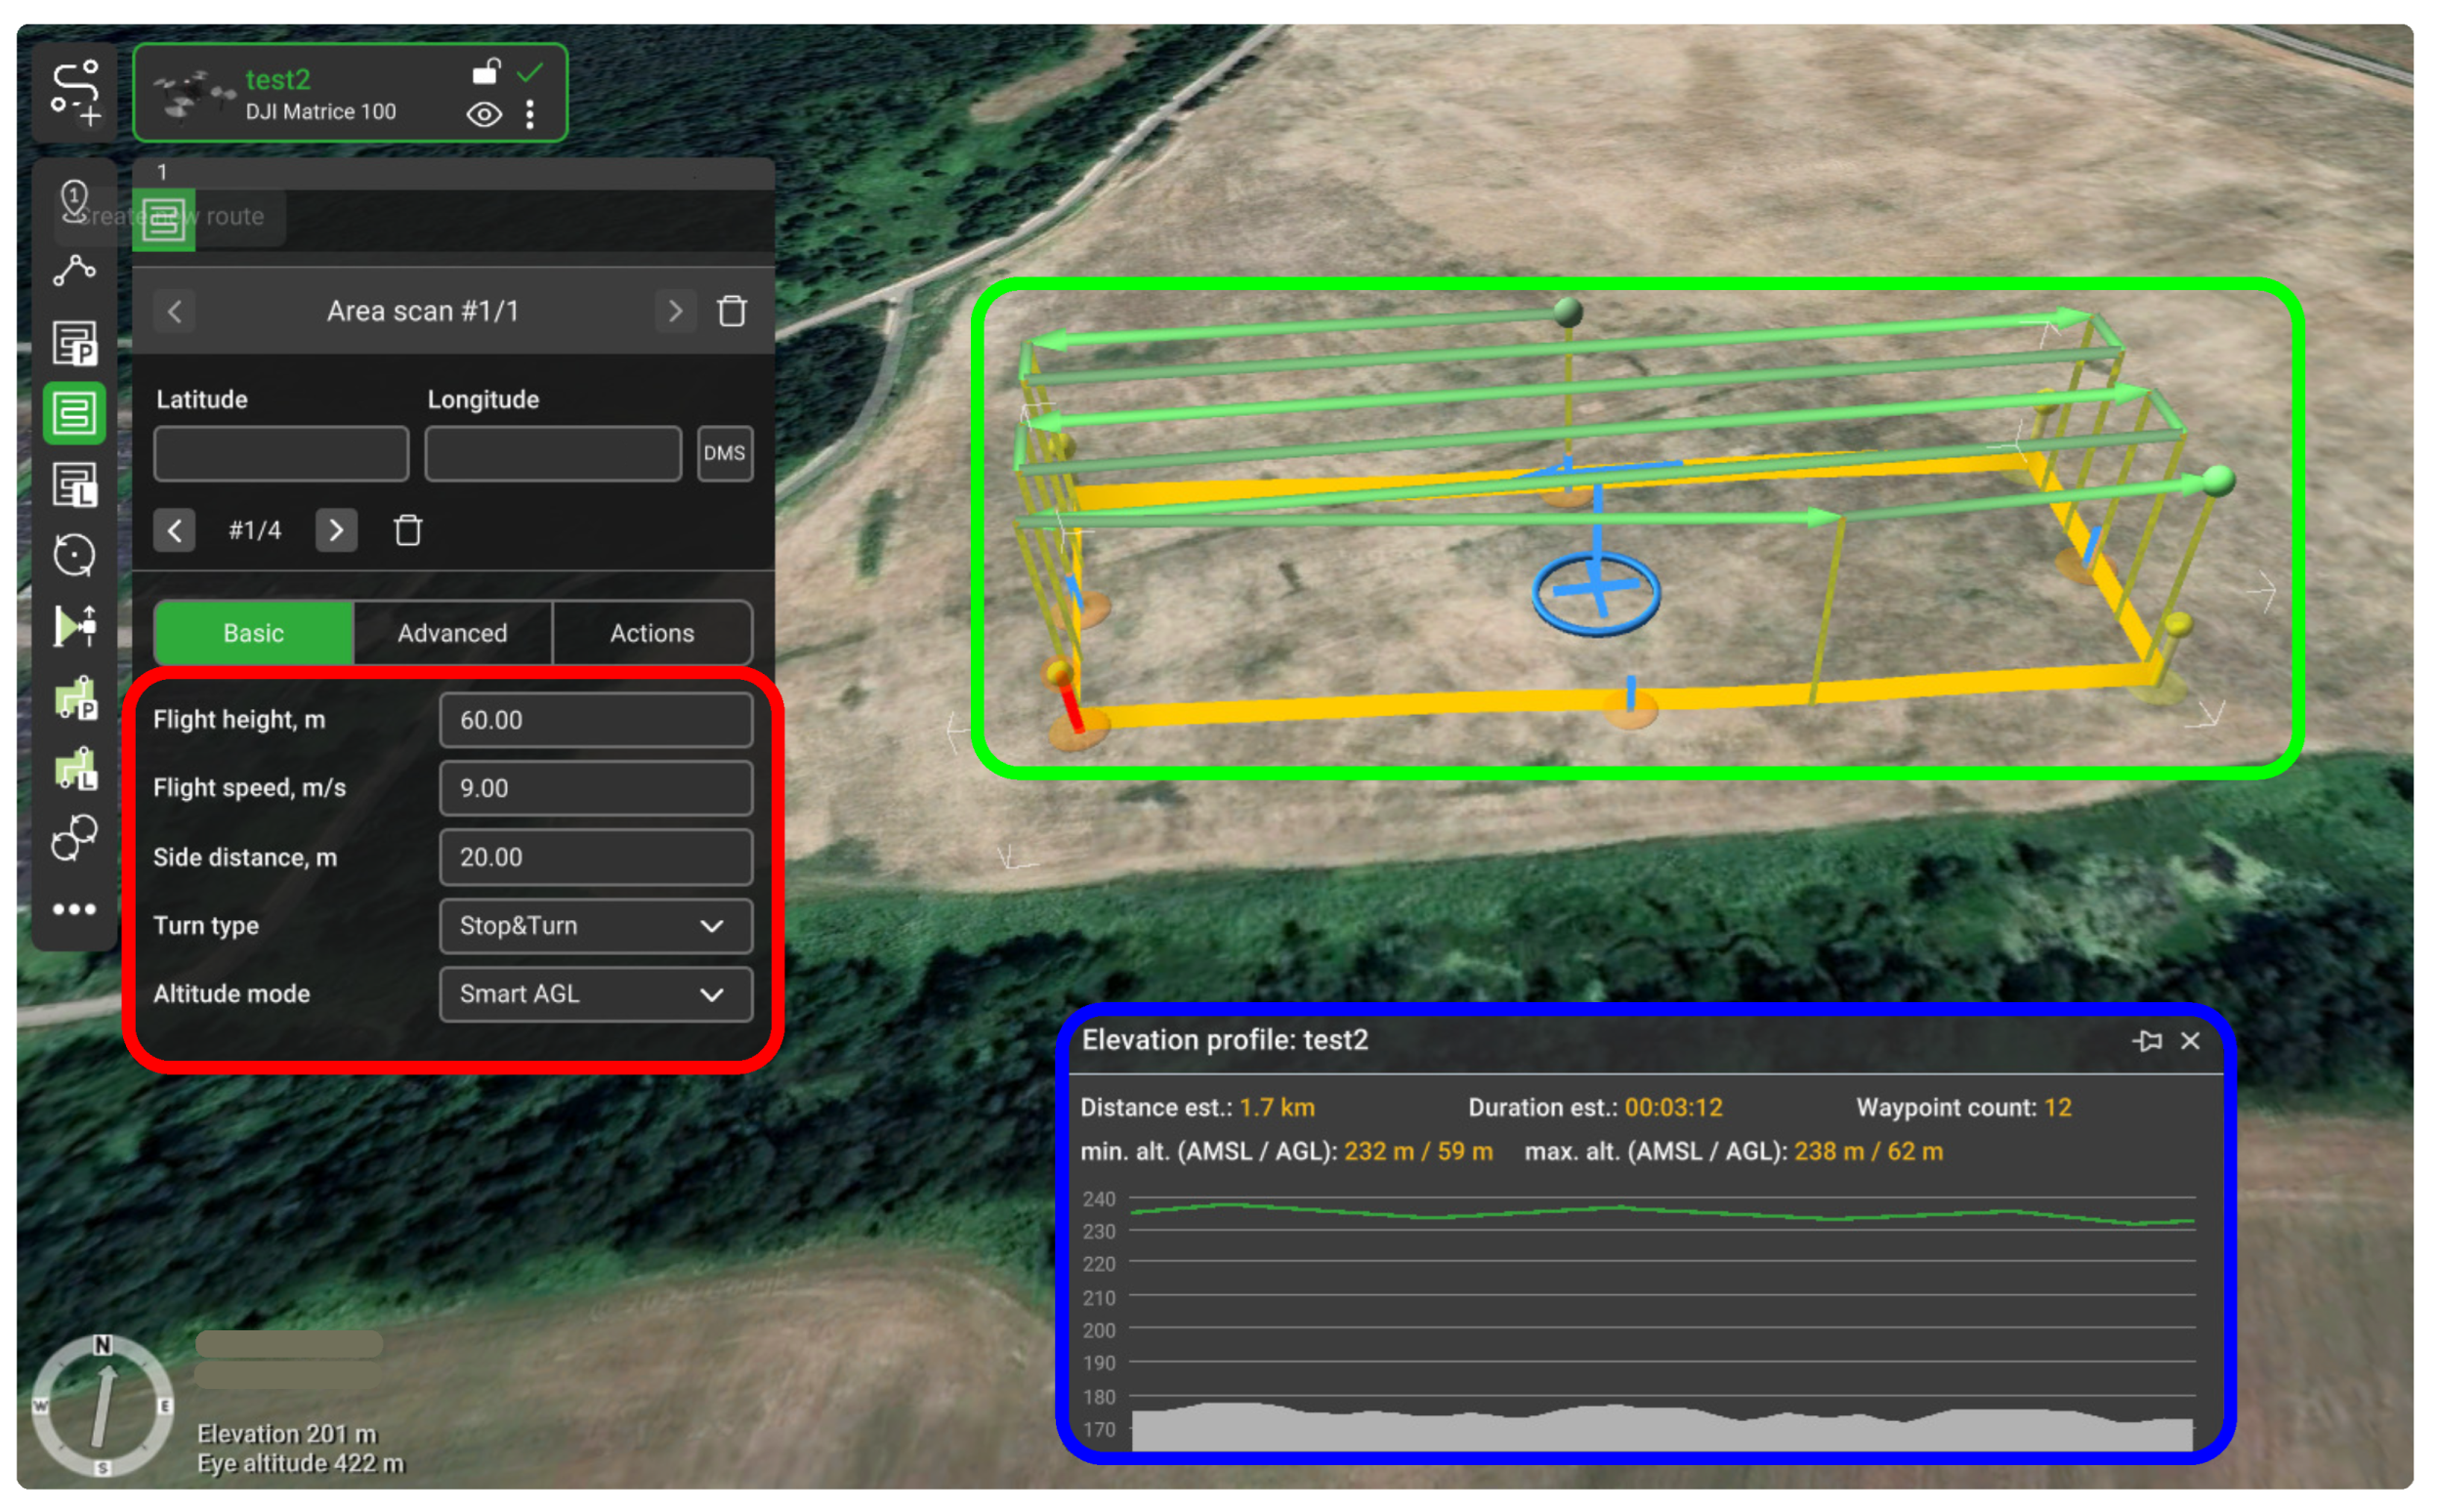This screenshot has width=2437, height=1512.
Task: Click the Eye altitude 422 m readout
Action: pos(300,1464)
